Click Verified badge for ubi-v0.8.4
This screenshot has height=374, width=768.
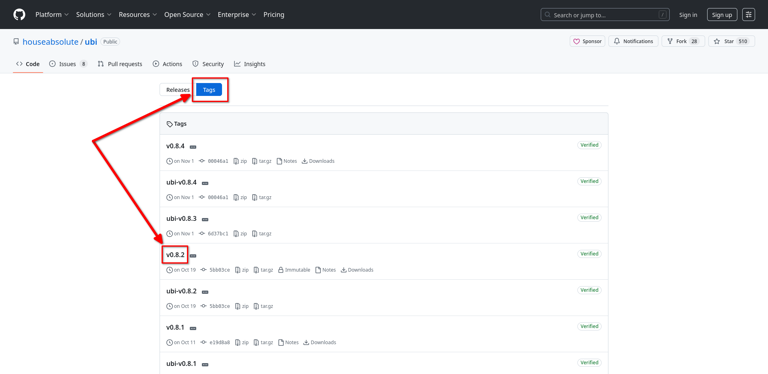[590, 182]
